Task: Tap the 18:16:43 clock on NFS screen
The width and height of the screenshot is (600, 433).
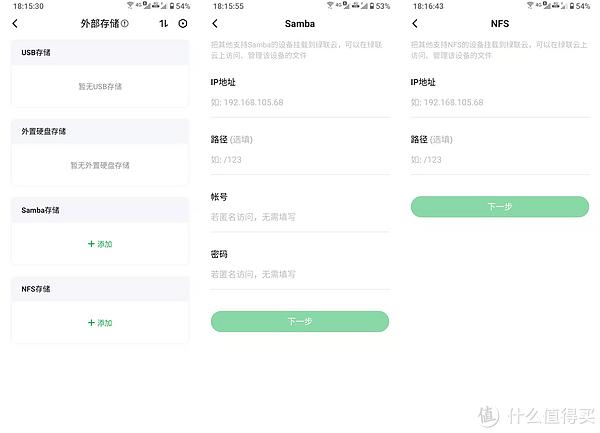Action: (x=428, y=6)
